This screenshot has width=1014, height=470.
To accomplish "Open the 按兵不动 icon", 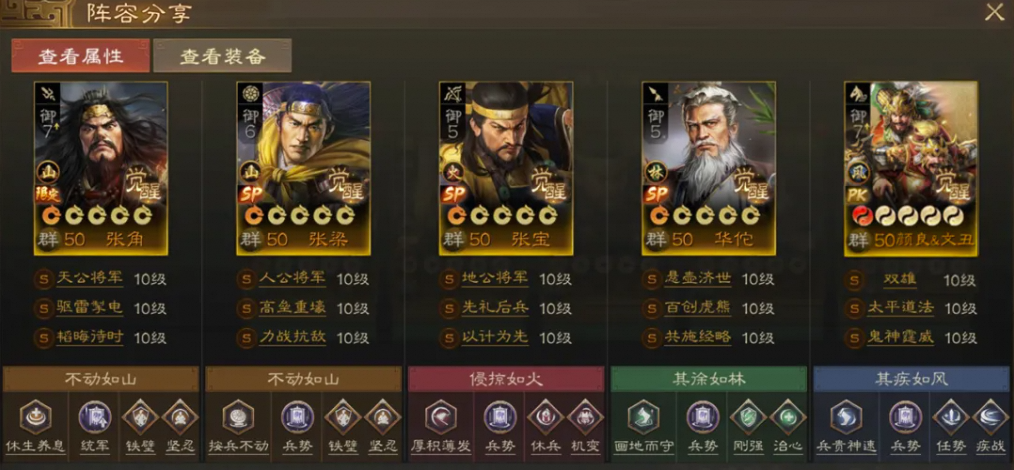I will [x=238, y=417].
